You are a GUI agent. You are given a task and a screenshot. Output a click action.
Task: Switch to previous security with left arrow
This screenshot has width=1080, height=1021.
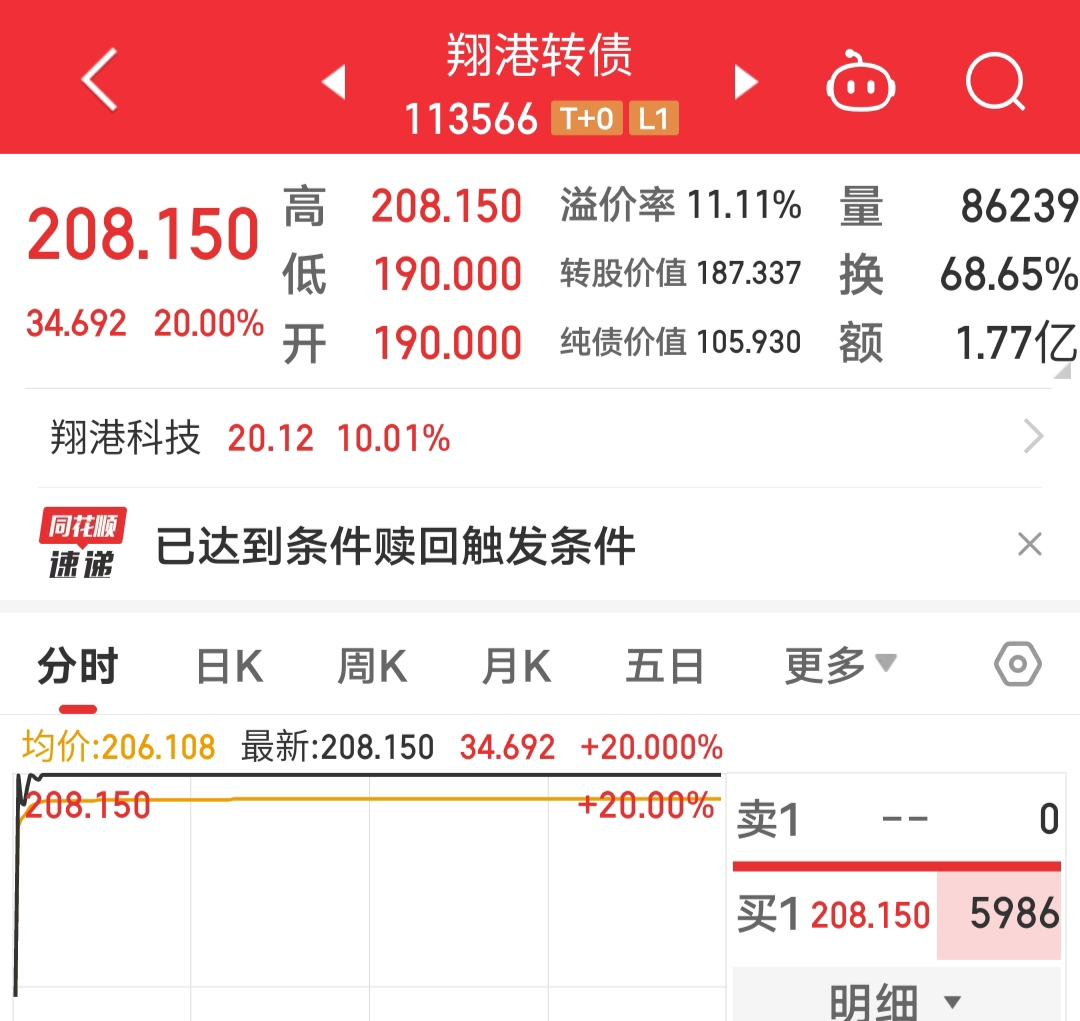tap(335, 82)
